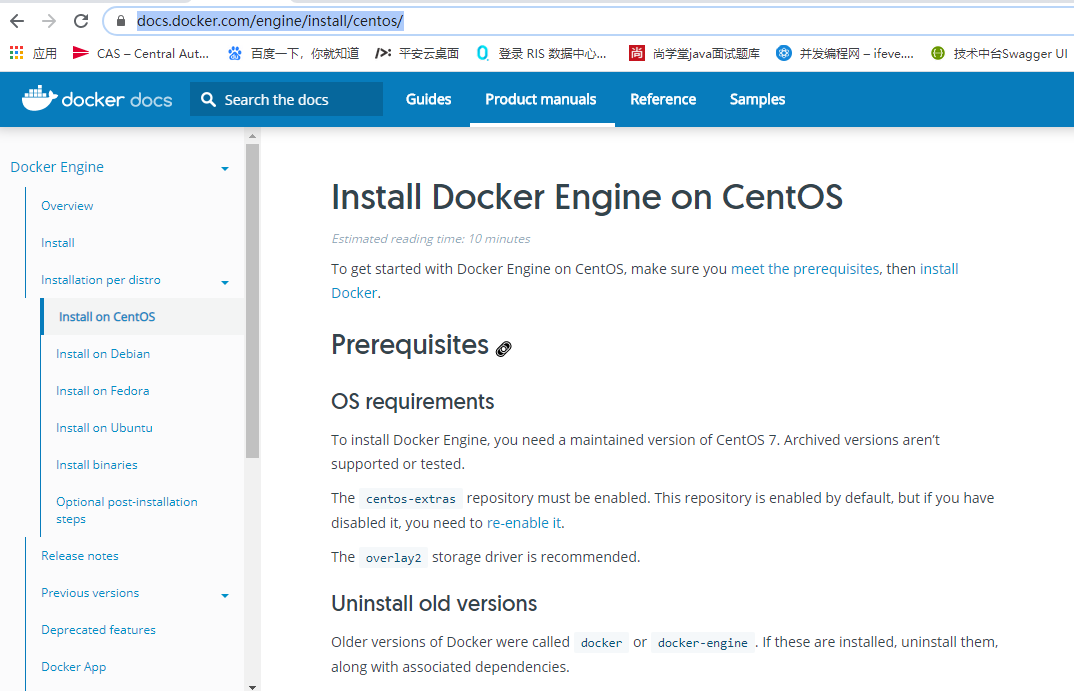Click the search magnifier in the docs search box

click(207, 99)
